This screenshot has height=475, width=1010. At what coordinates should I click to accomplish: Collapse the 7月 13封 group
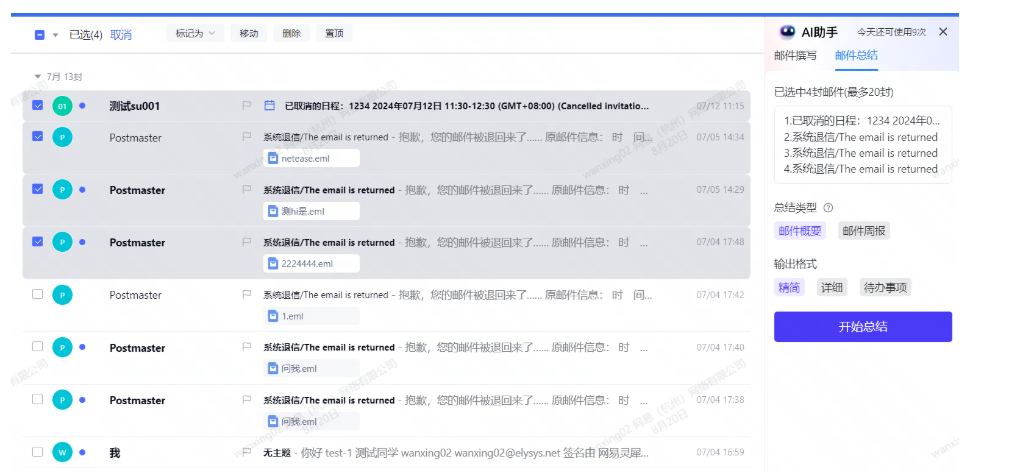click(37, 77)
